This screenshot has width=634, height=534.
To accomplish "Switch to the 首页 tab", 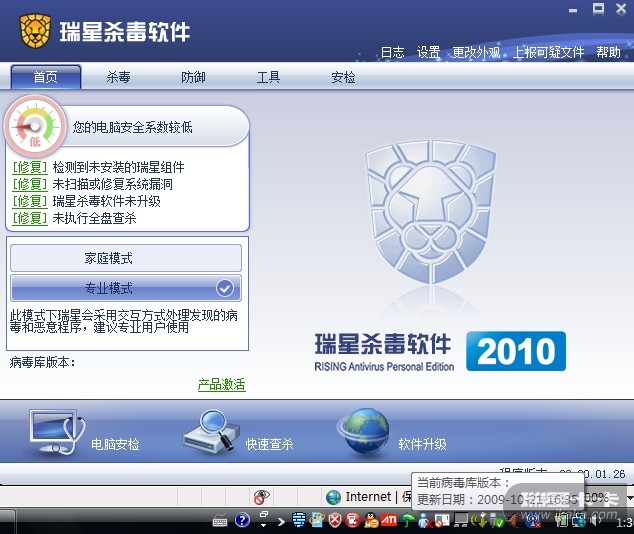I will click(46, 77).
